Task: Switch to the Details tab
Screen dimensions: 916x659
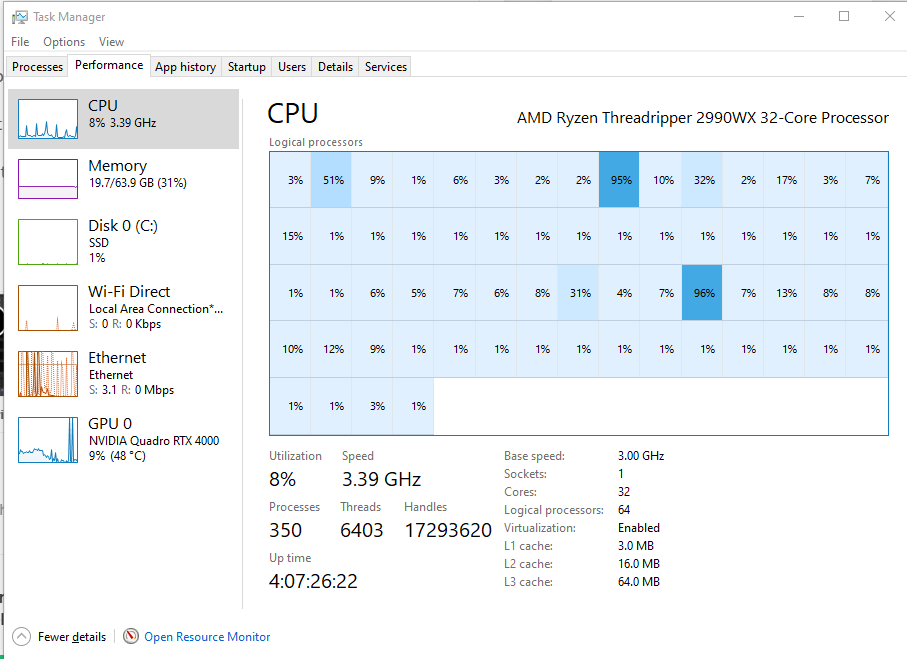Action: click(335, 67)
